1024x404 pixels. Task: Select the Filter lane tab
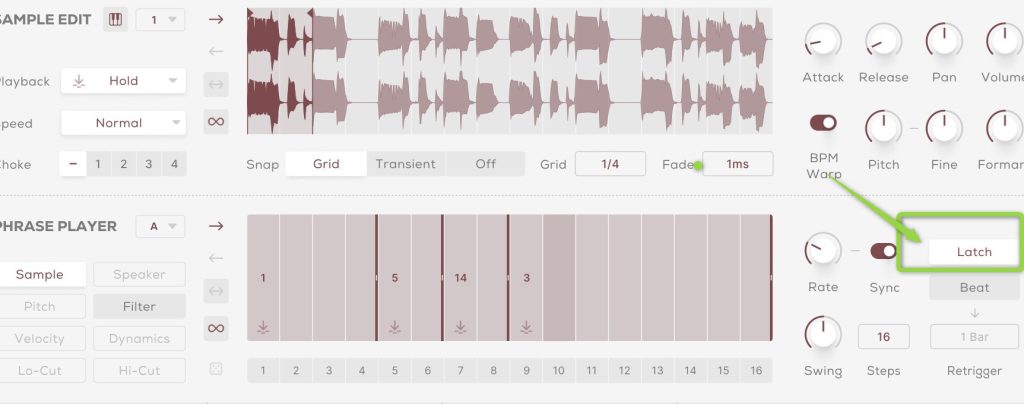[x=139, y=306]
